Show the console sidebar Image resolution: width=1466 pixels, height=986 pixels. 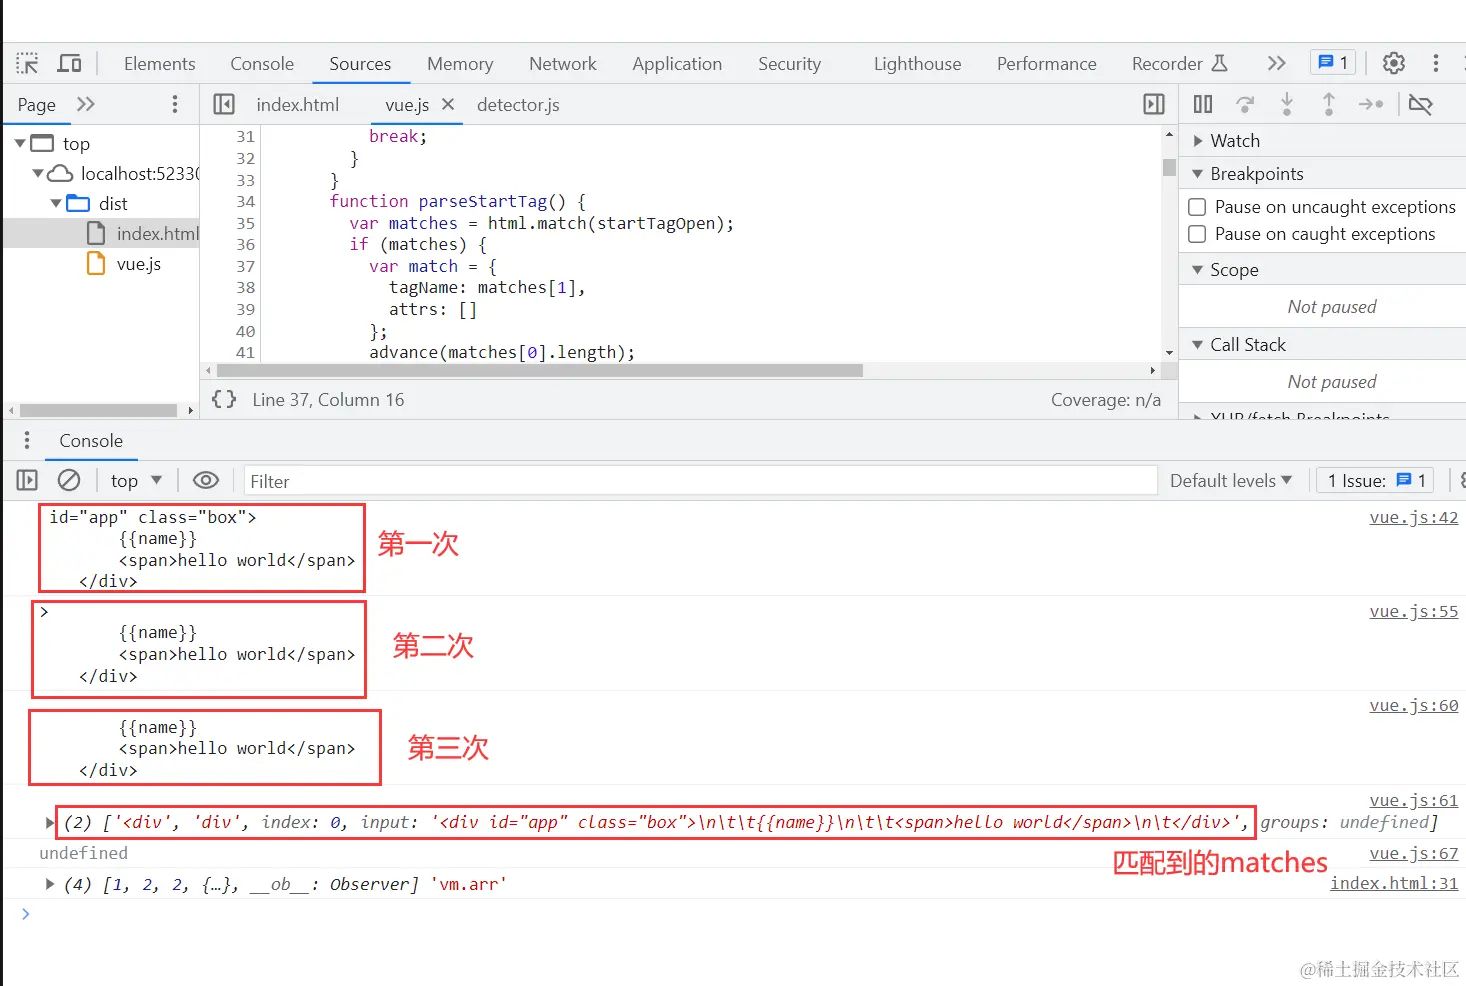click(x=27, y=481)
